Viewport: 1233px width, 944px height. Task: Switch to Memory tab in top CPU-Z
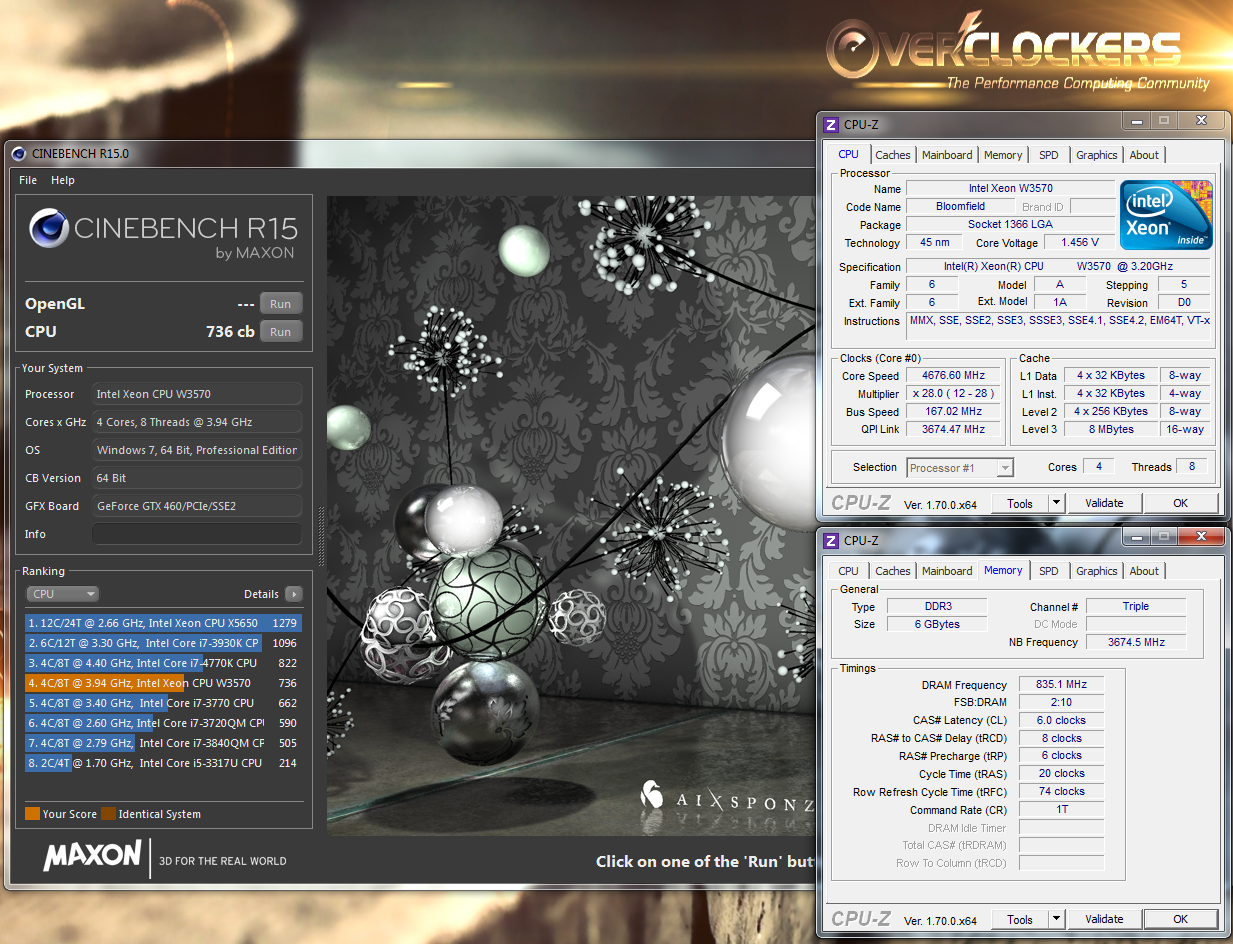tap(1003, 155)
